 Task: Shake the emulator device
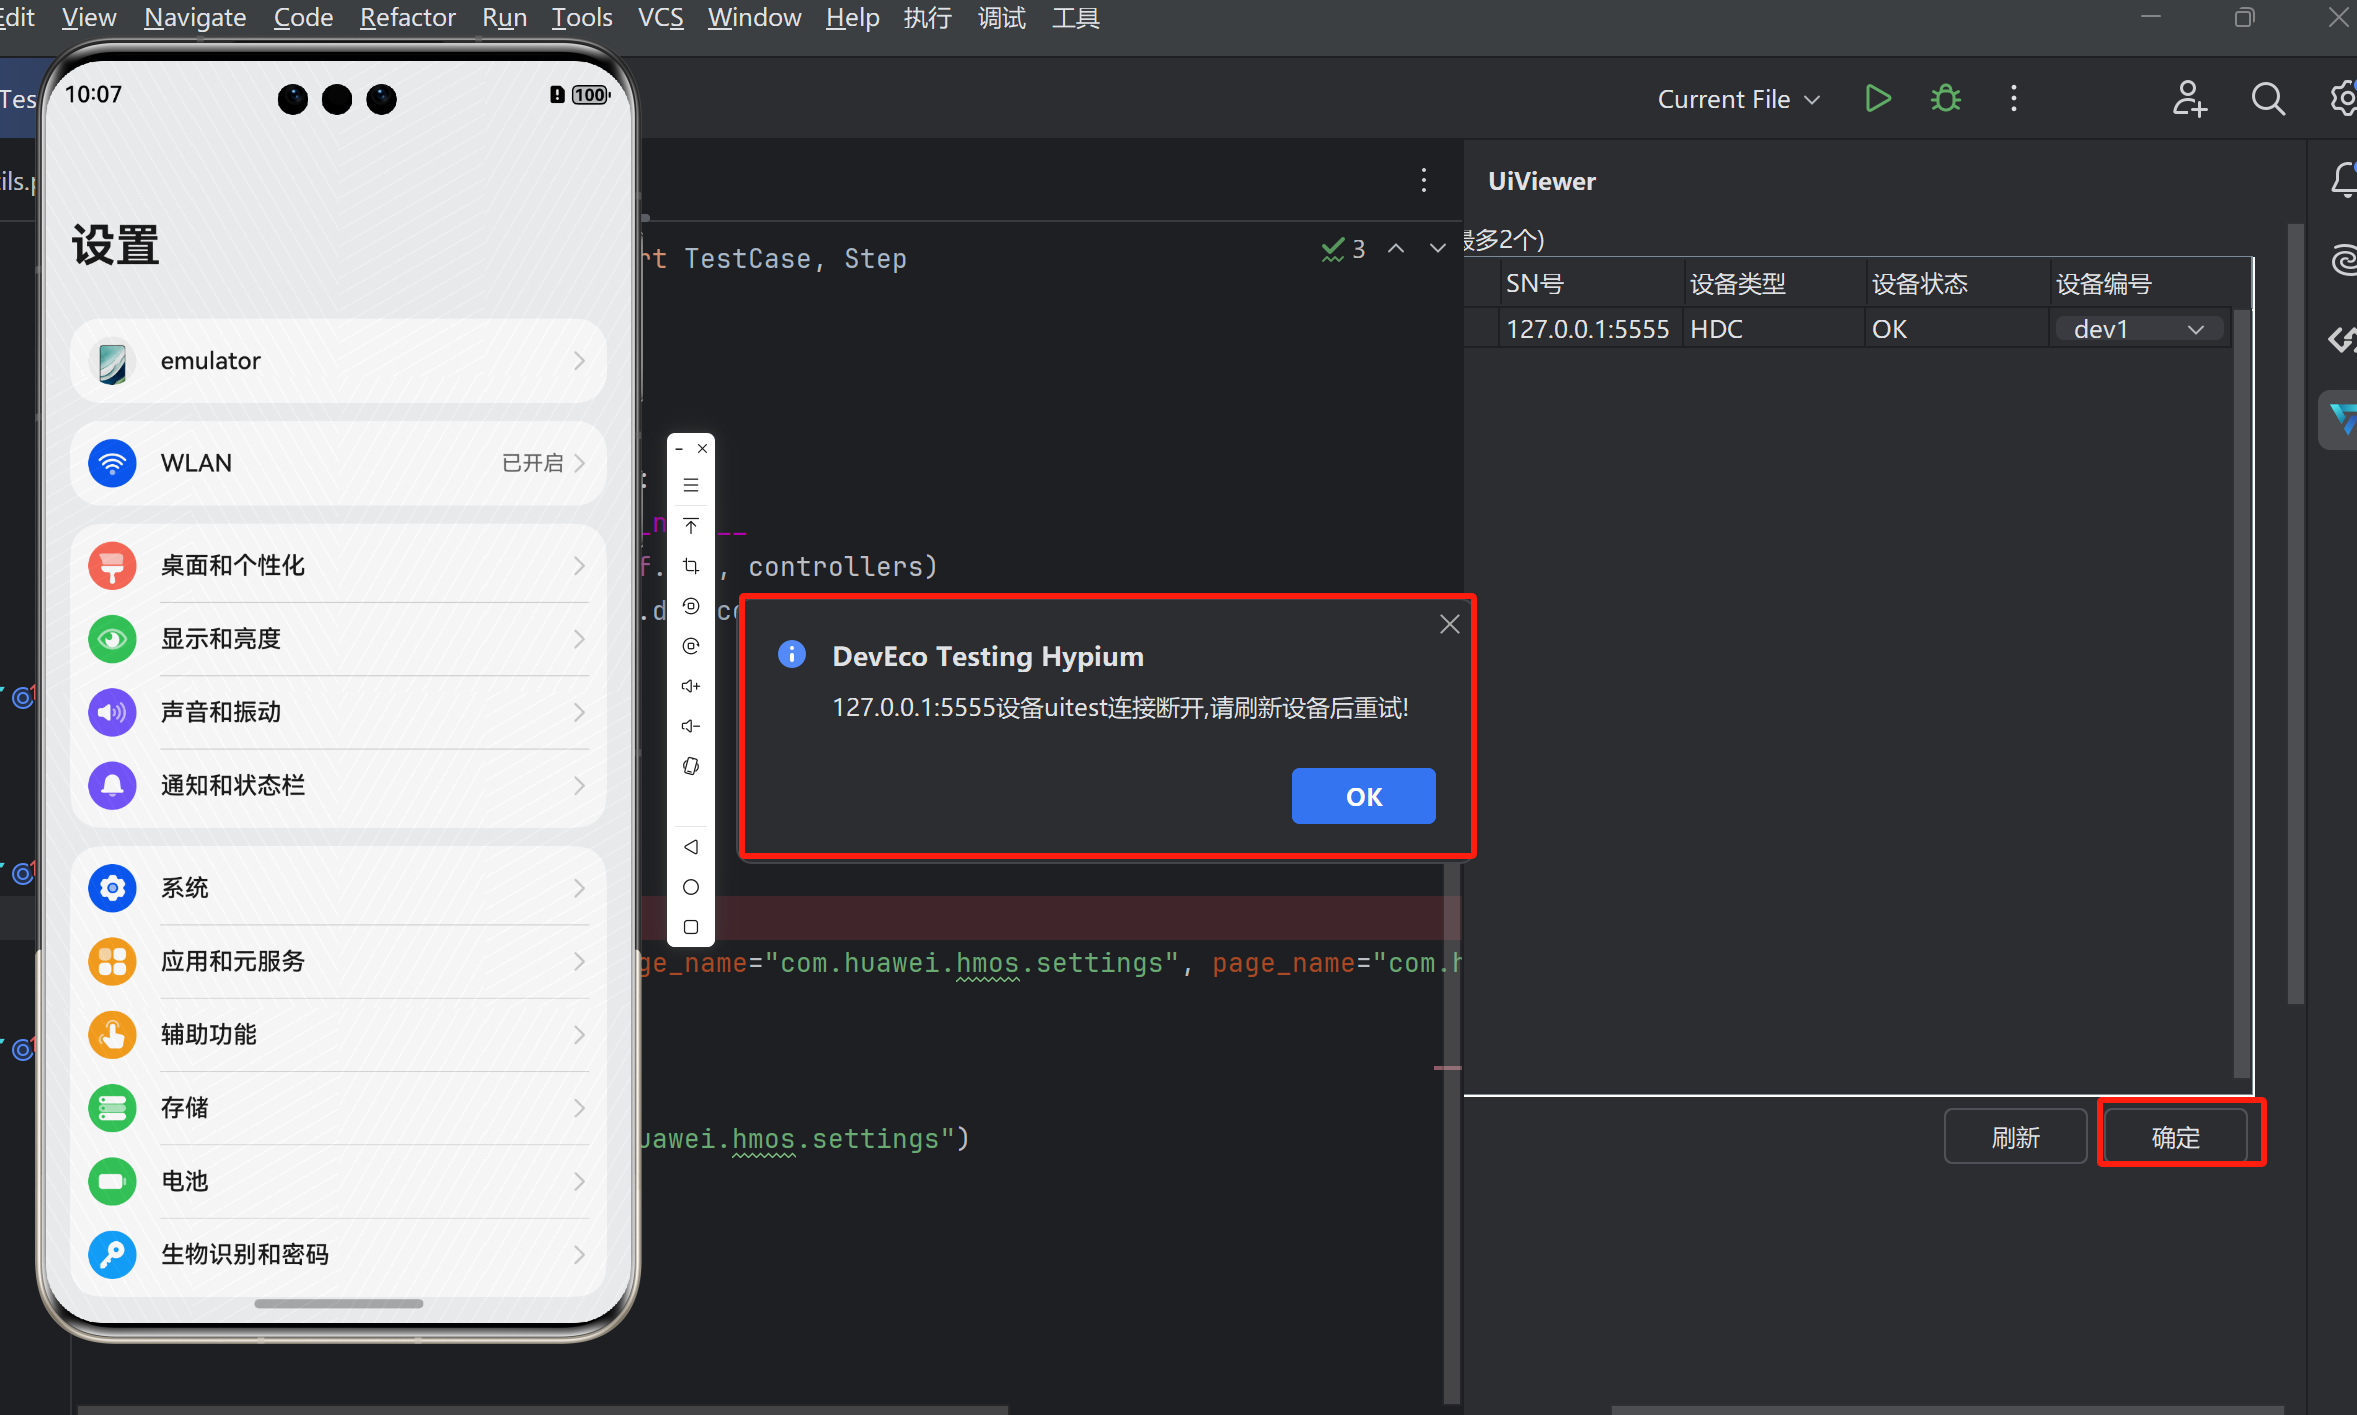[691, 766]
